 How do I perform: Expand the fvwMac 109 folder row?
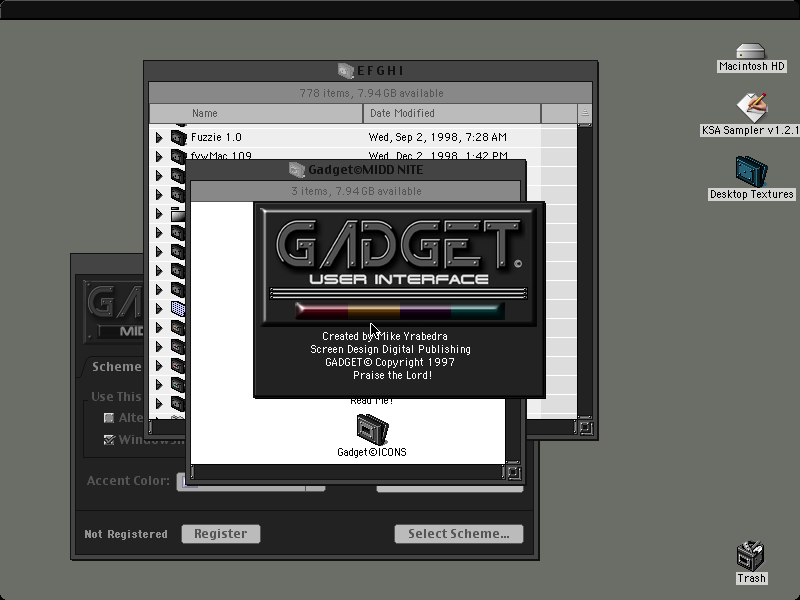point(159,156)
